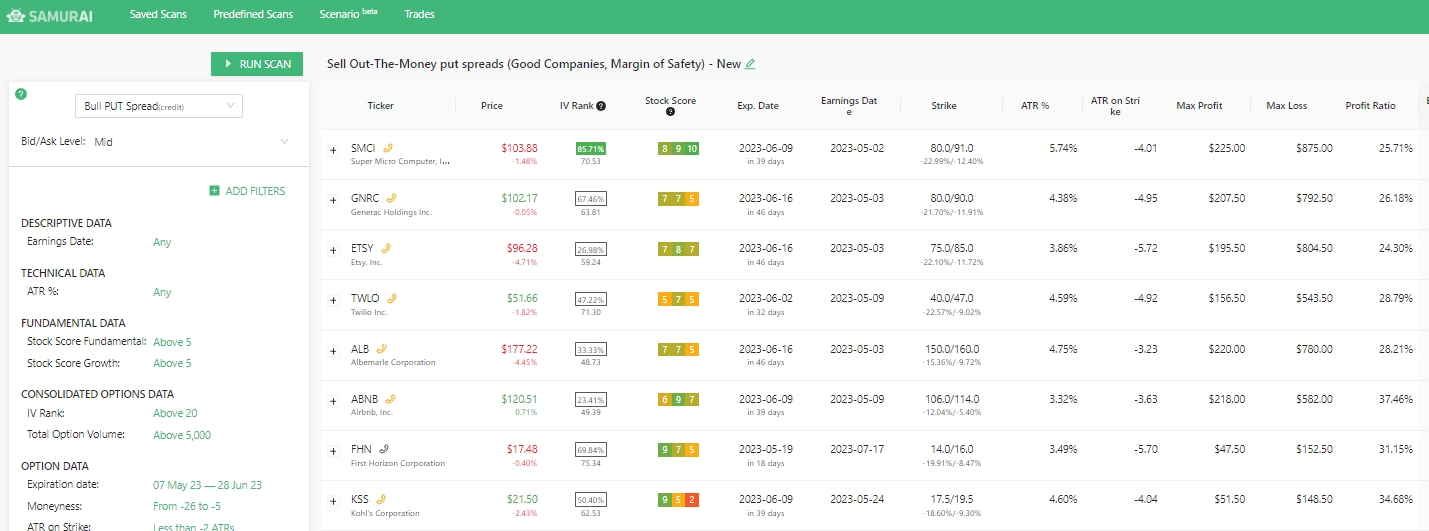Viewport: 1429px width, 531px height.
Task: Click the earnings call icon next to SMCI
Action: point(387,148)
